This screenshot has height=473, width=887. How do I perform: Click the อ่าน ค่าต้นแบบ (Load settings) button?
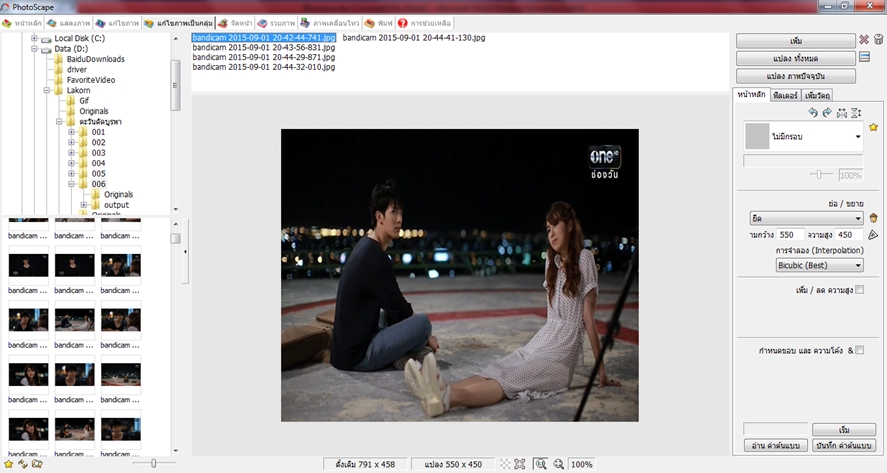tap(775, 446)
